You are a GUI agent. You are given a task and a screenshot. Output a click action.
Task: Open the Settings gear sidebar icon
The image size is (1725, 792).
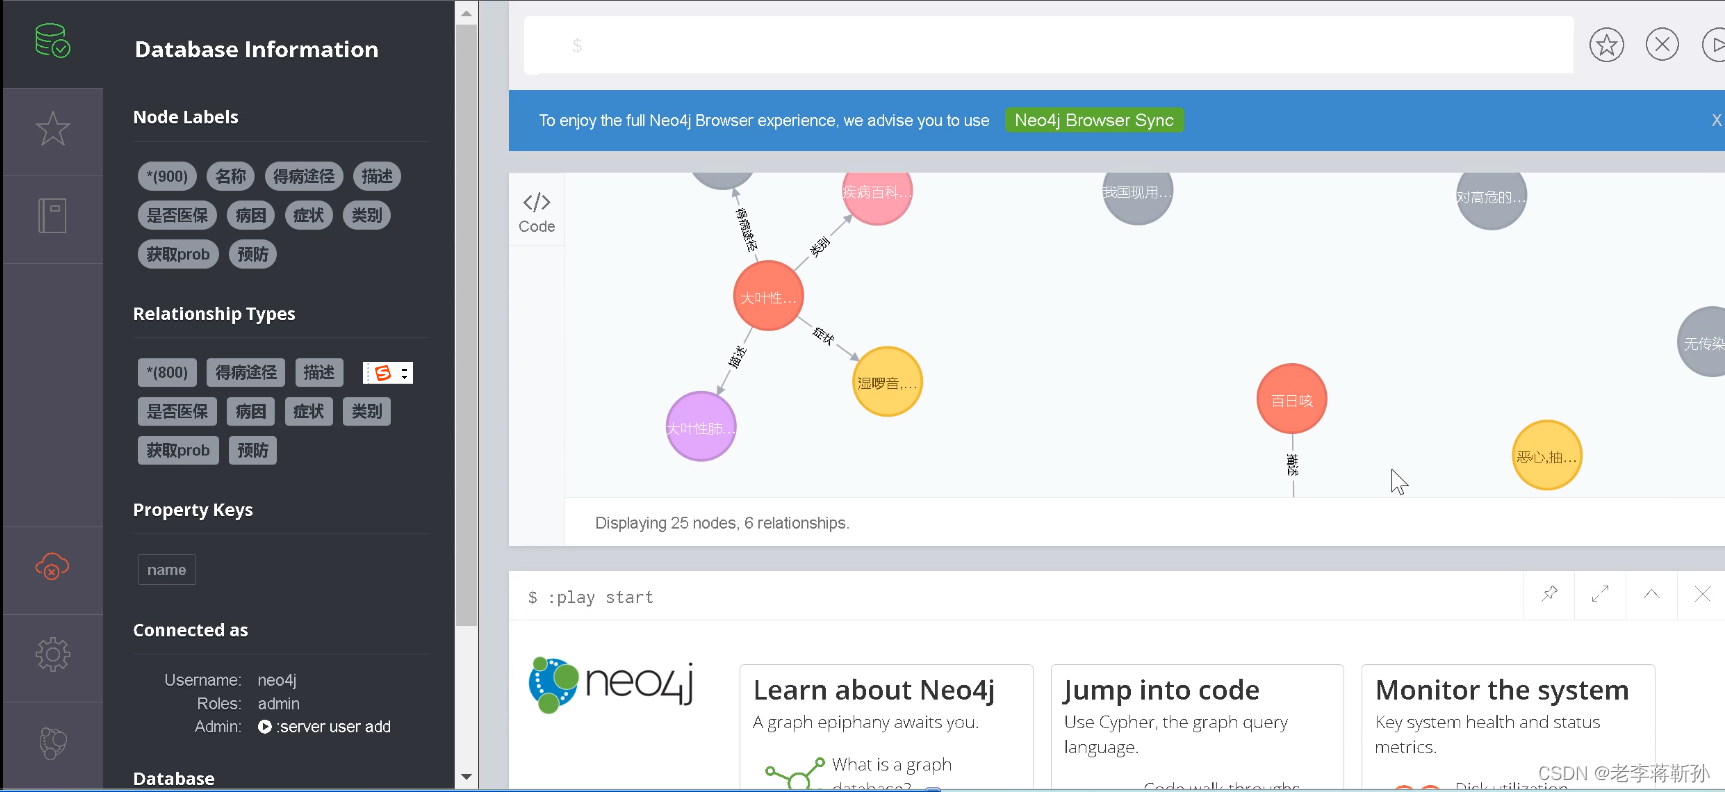point(52,655)
